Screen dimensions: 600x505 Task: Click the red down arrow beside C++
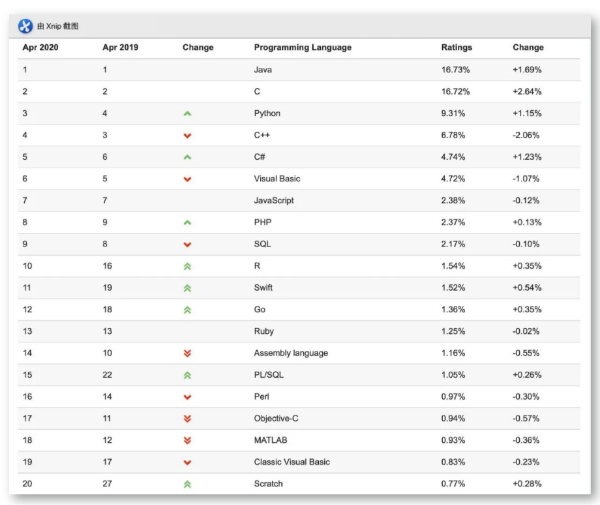(x=187, y=136)
